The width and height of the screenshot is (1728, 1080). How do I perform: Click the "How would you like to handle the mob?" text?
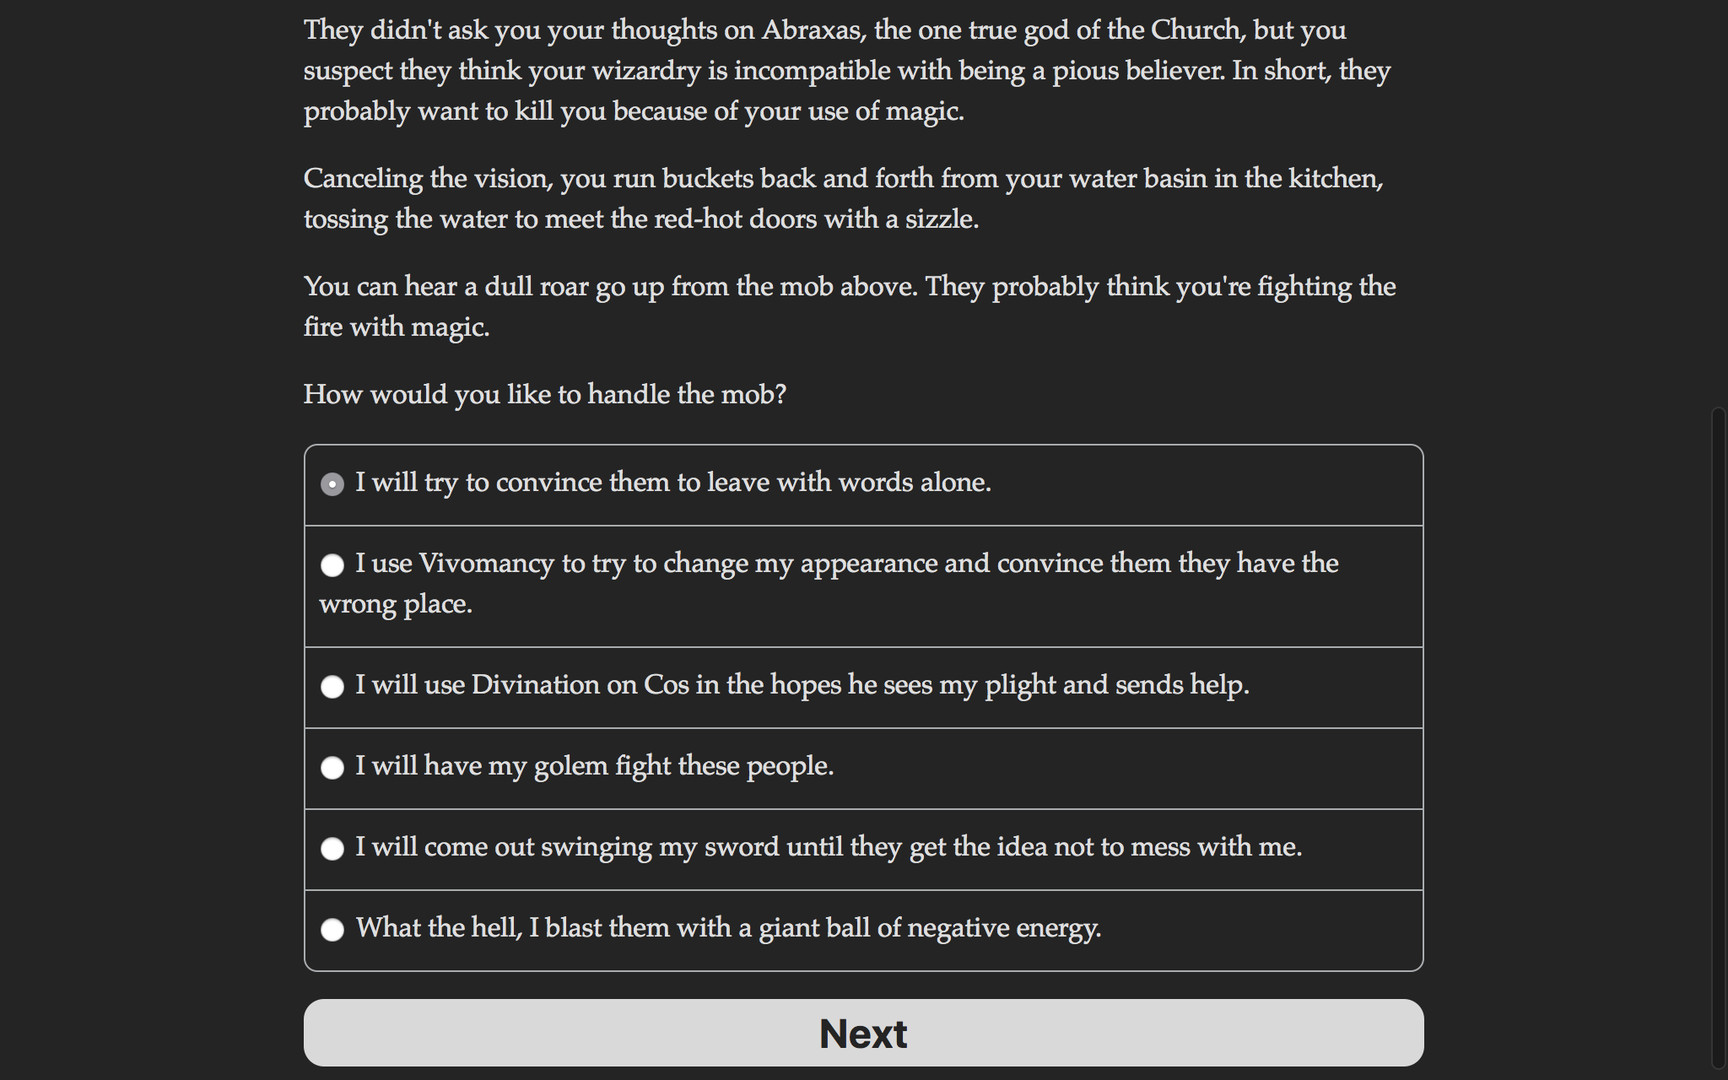pos(545,394)
